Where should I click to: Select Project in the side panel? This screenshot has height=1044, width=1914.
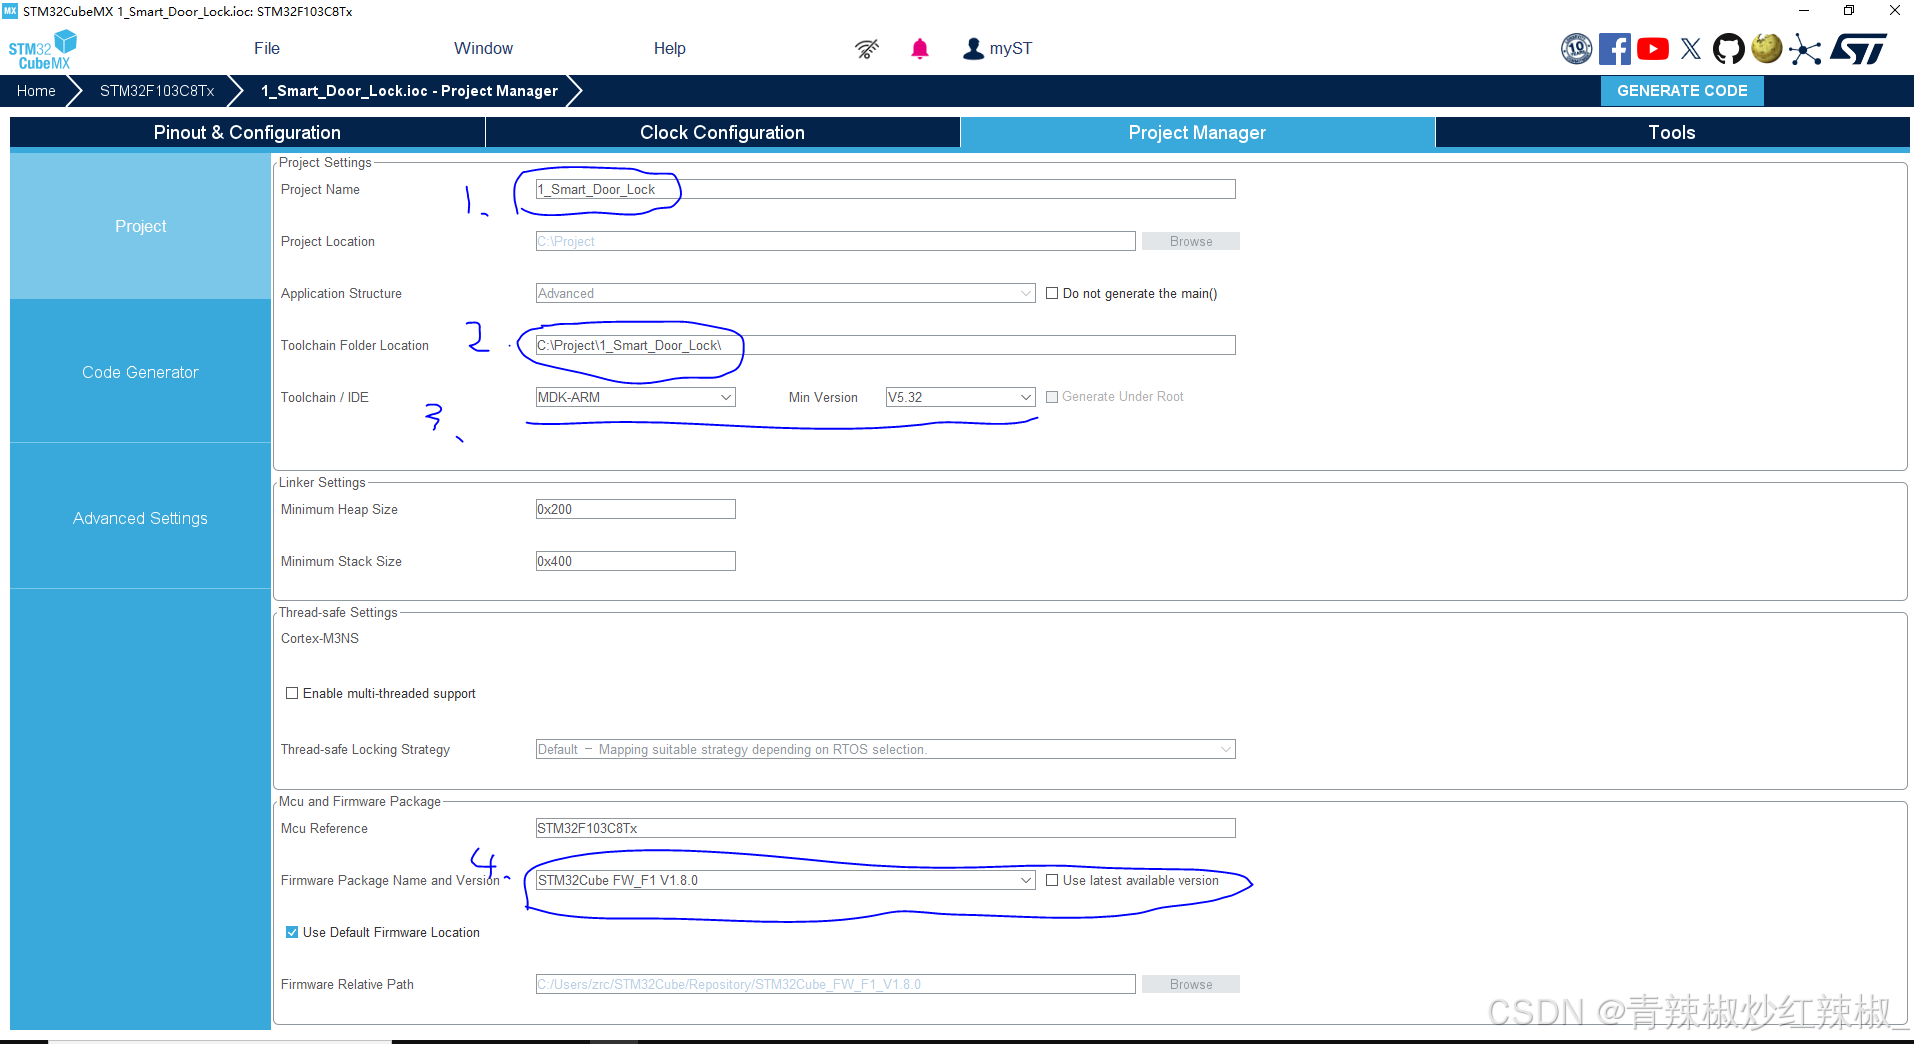click(140, 226)
